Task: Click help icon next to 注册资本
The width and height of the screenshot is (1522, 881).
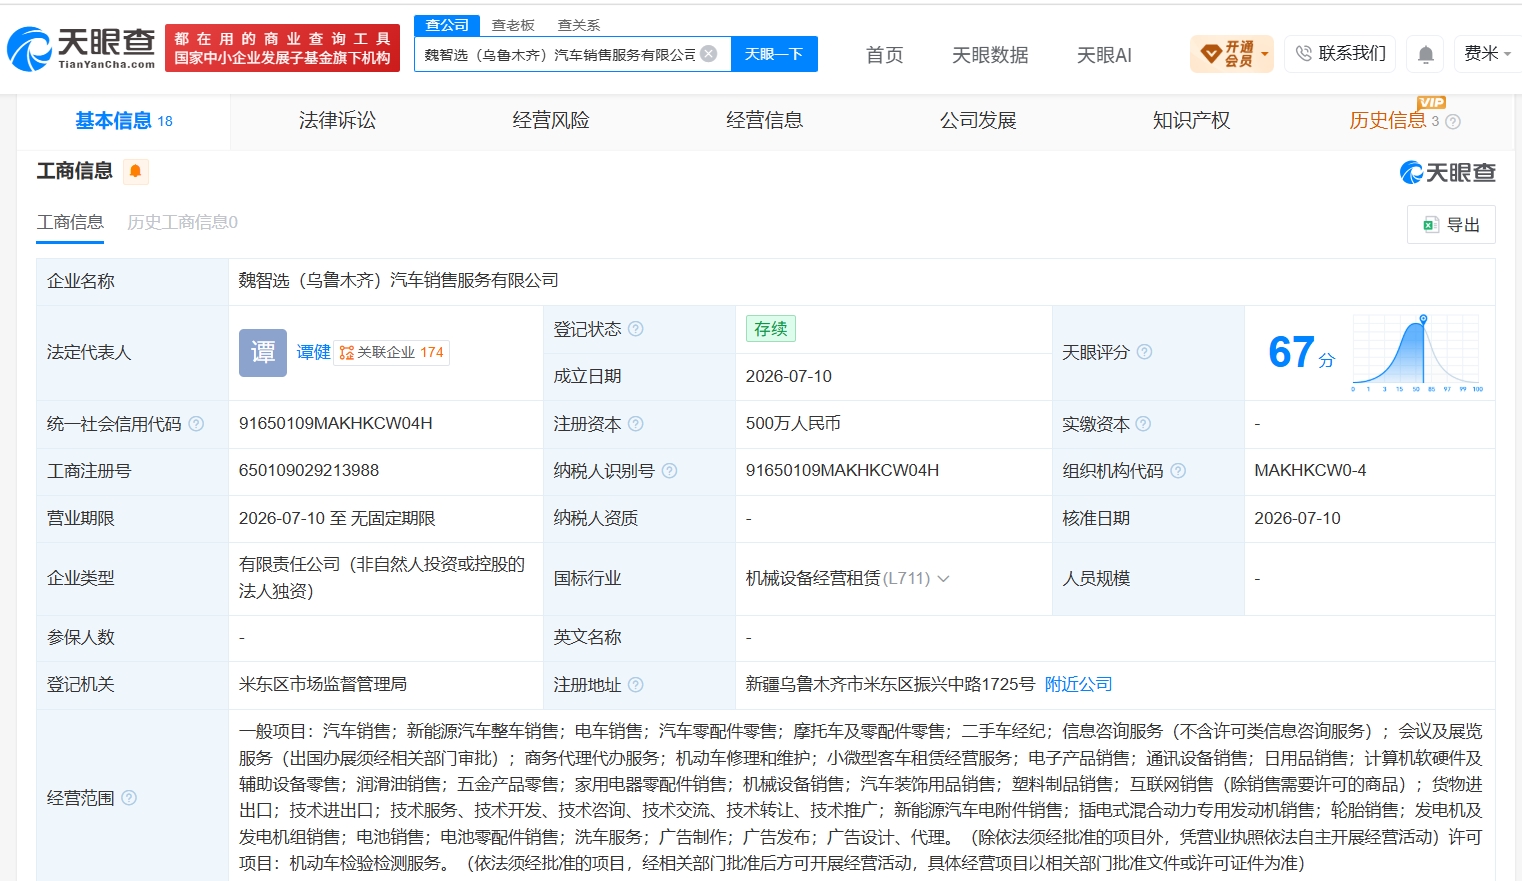Action: pyautogui.click(x=636, y=424)
